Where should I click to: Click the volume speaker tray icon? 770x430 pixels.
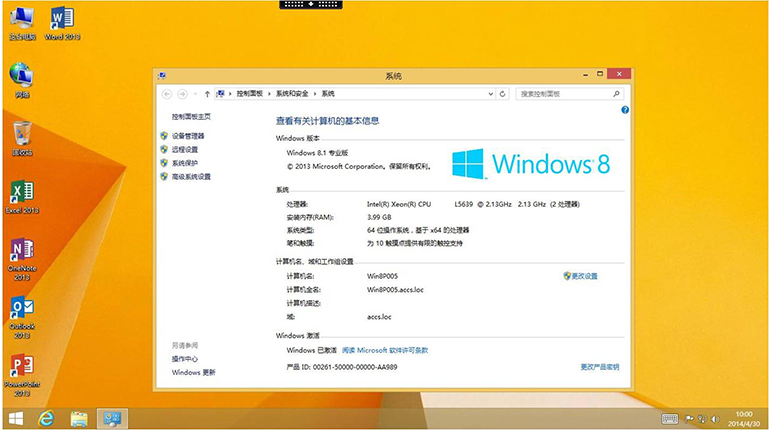[715, 419]
